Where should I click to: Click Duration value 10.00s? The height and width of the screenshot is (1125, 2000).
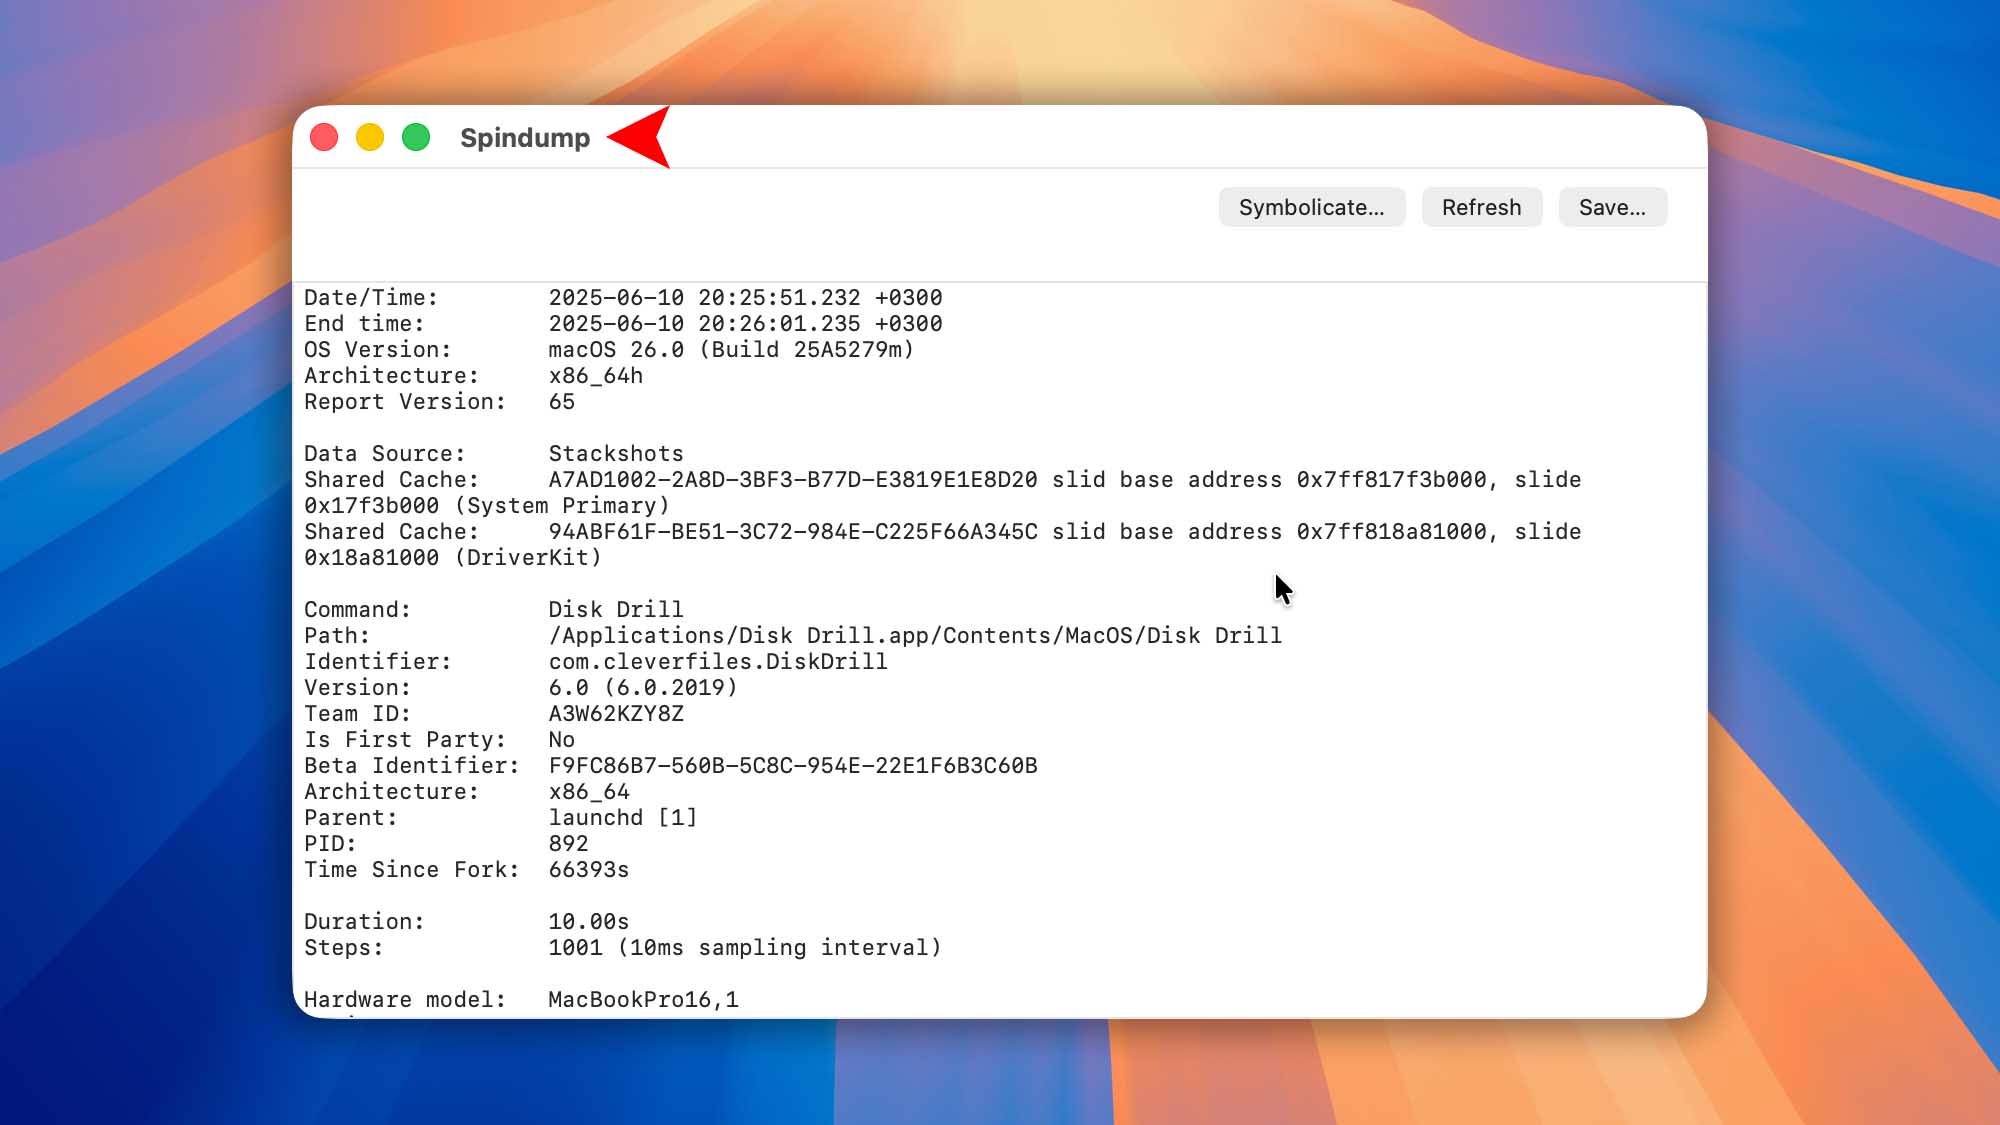pyautogui.click(x=589, y=922)
